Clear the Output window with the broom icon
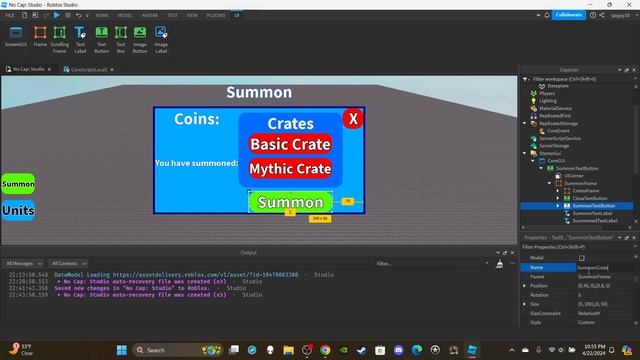This screenshot has height=360, width=640. click(x=499, y=264)
